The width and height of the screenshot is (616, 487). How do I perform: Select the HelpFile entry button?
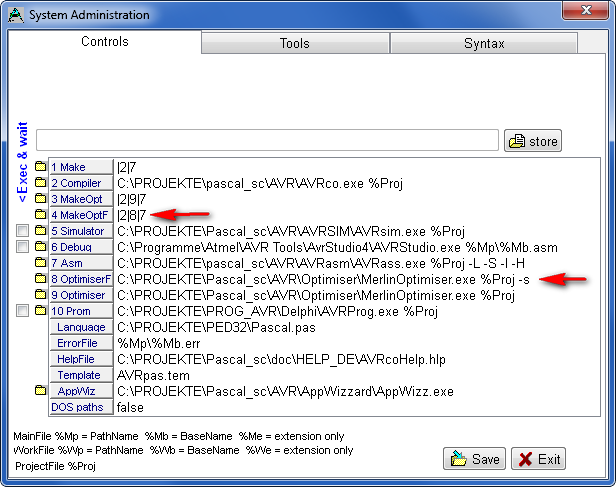pyautogui.click(x=80, y=359)
